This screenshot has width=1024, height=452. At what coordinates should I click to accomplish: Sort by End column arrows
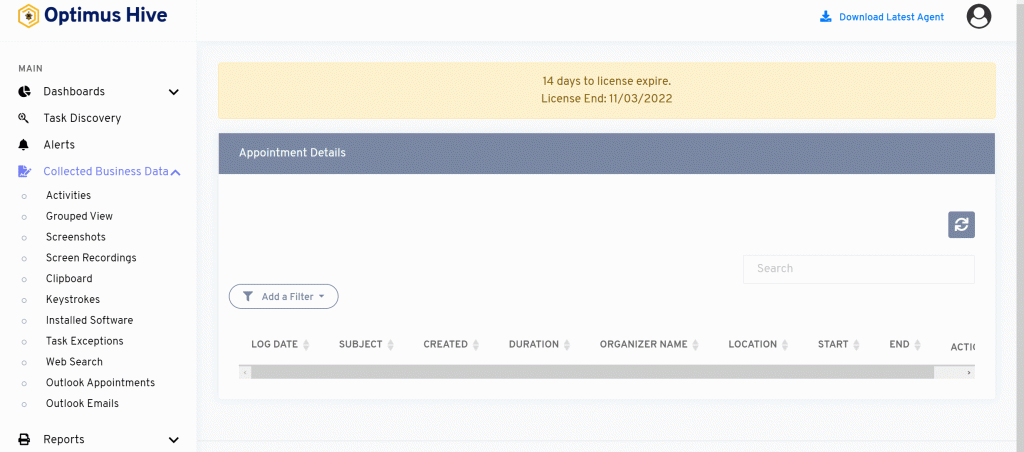918,345
